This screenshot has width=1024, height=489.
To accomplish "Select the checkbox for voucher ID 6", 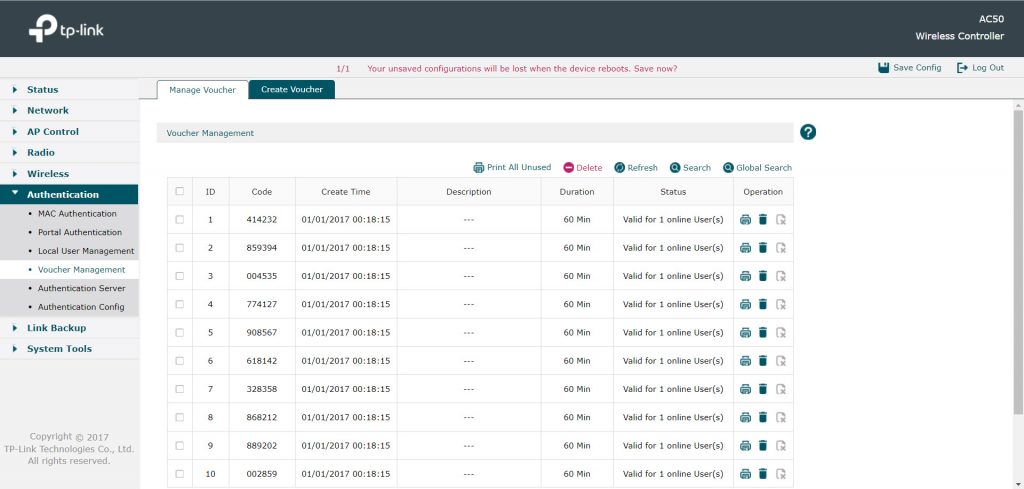I will click(x=180, y=361).
